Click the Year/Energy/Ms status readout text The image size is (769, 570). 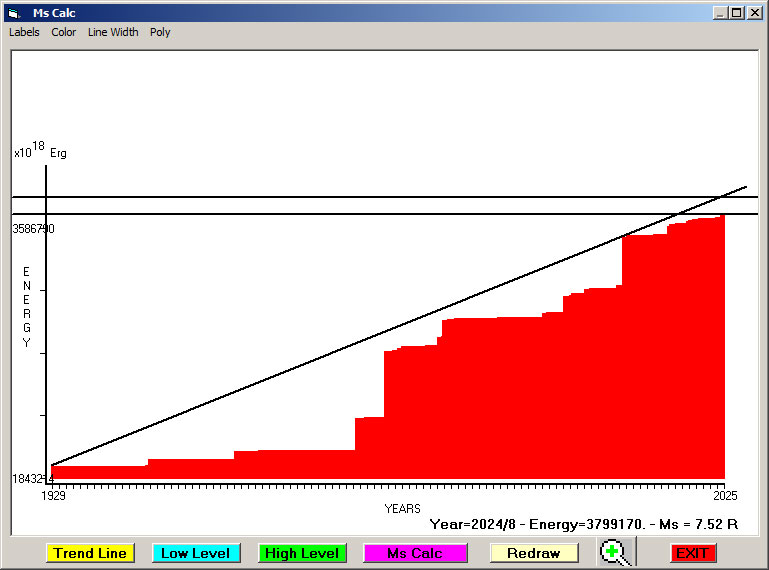click(x=583, y=523)
